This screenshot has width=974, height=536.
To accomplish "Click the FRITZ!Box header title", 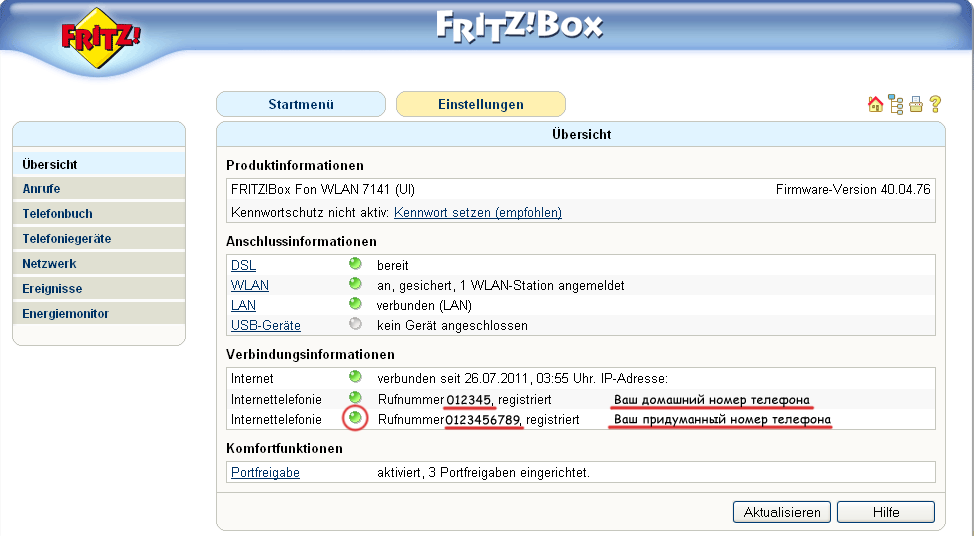I will [x=519, y=27].
